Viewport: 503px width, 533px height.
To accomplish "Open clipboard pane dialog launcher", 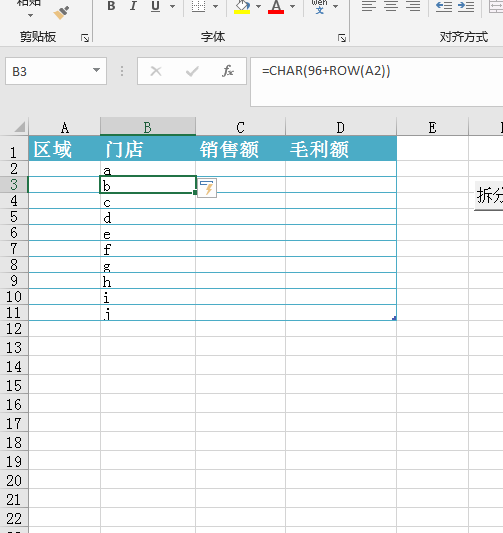I will tap(85, 38).
